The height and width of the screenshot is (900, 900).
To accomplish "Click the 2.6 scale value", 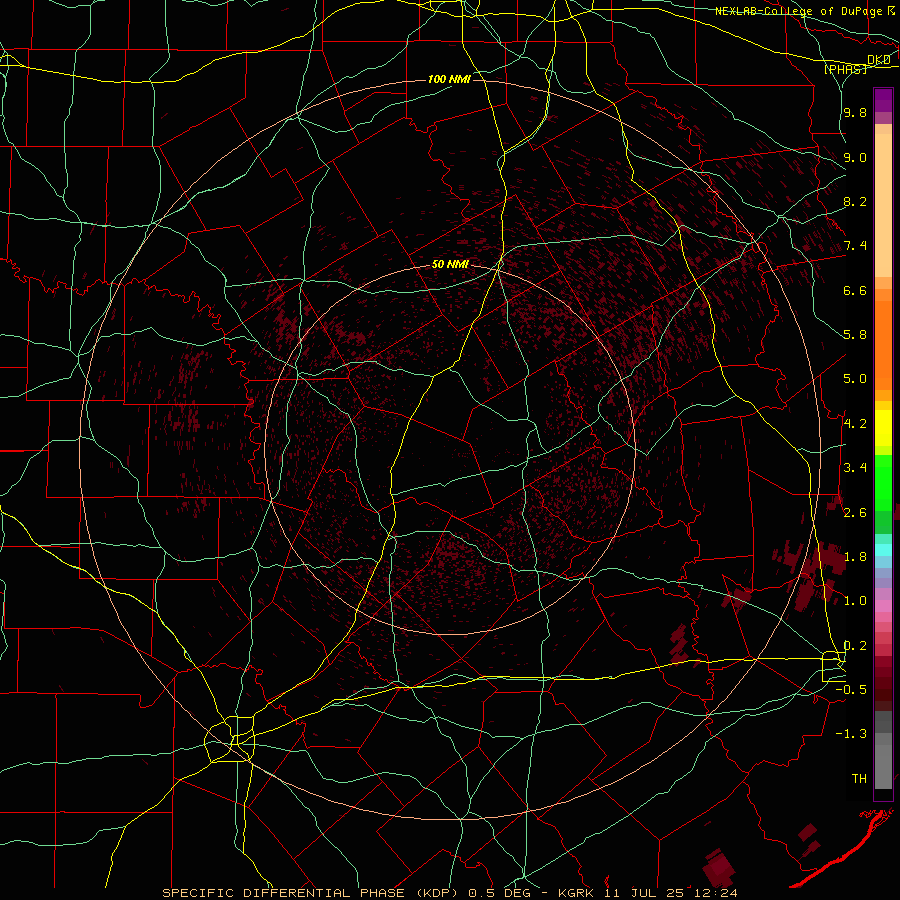I will [x=855, y=512].
